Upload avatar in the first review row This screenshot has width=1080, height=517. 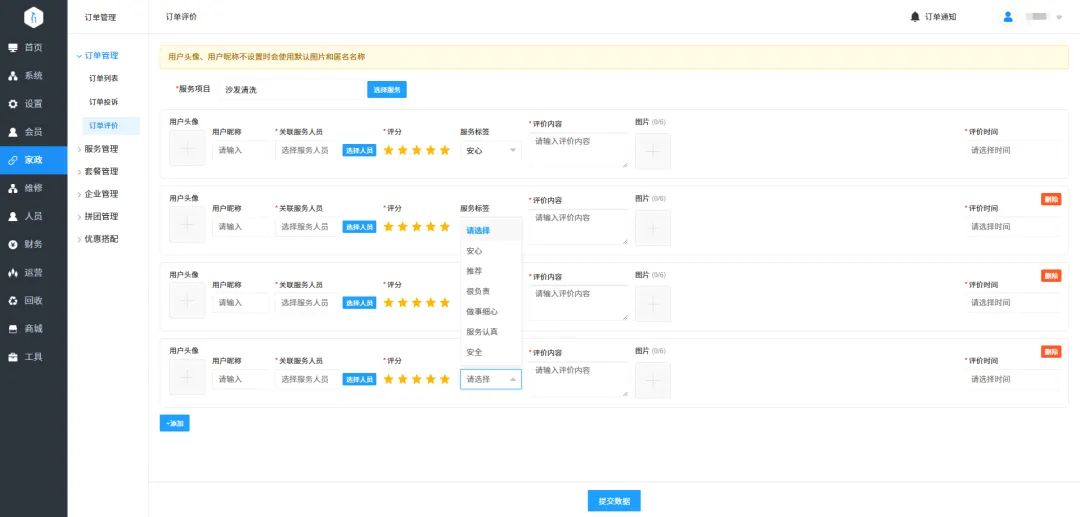pyautogui.click(x=187, y=148)
